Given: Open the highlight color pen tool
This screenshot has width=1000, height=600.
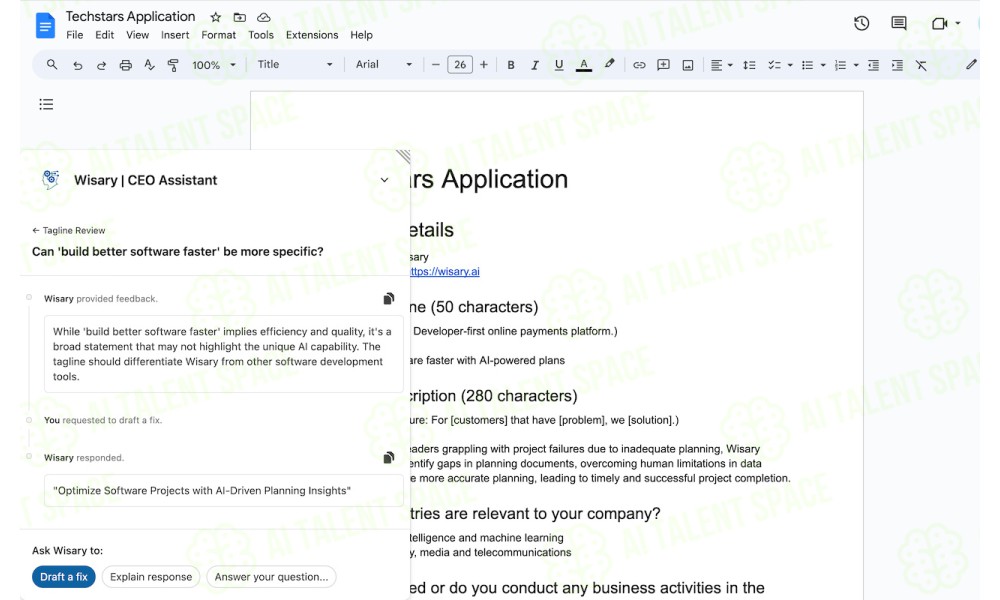Looking at the screenshot, I should click(x=610, y=64).
